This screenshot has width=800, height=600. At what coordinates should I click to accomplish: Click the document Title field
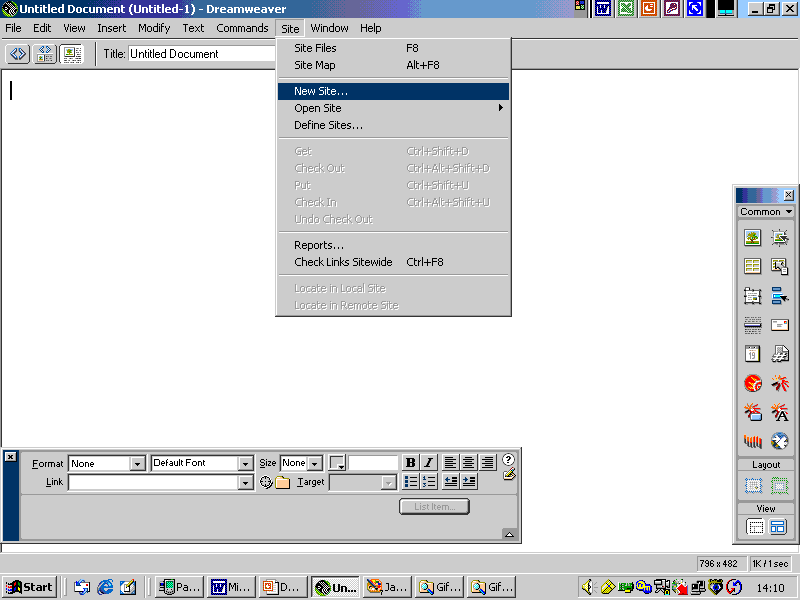202,54
